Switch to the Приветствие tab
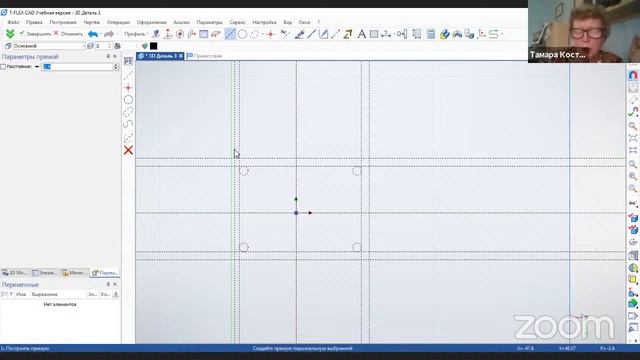The width and height of the screenshot is (640, 360). [x=204, y=56]
